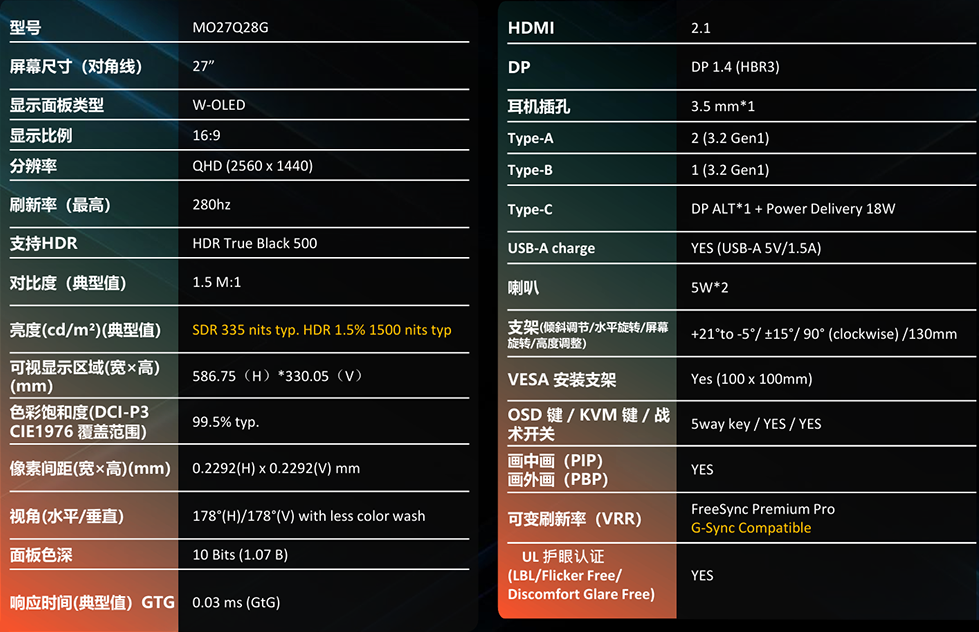Click the 99.5% typ. color gamut value
979x632 pixels.
click(225, 422)
